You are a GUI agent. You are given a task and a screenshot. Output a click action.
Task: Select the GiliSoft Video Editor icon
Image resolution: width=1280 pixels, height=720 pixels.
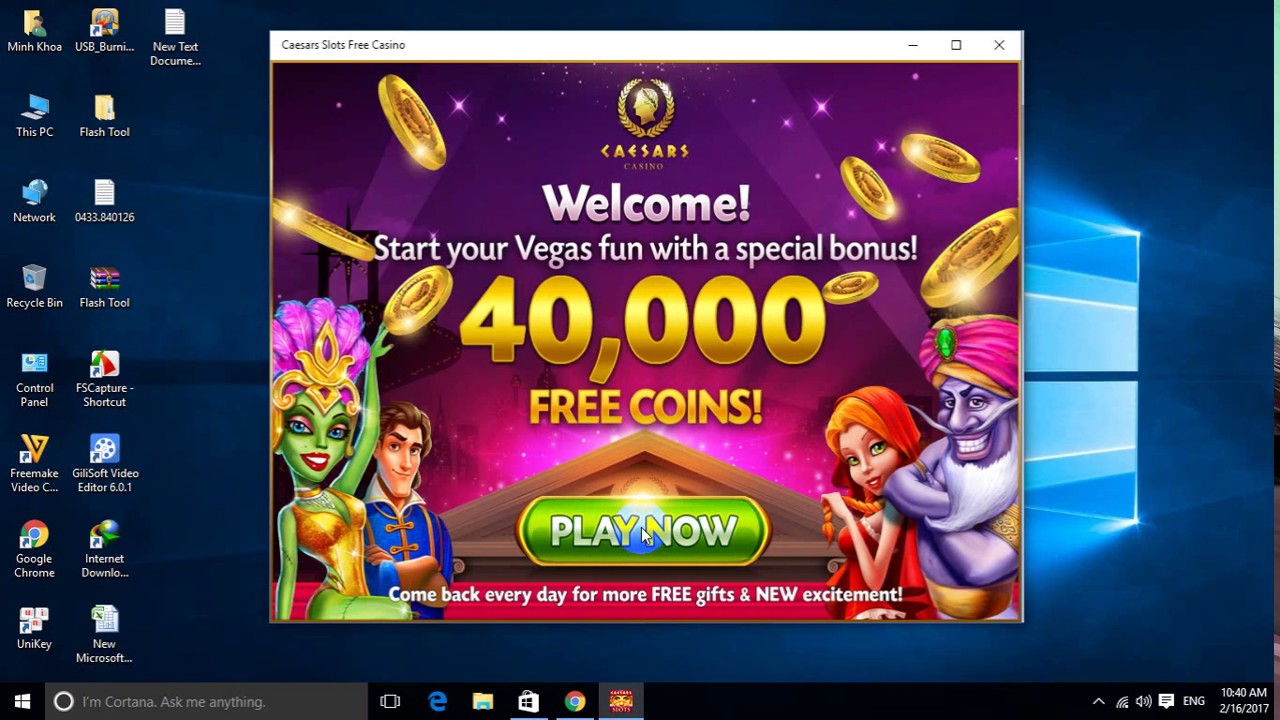pyautogui.click(x=105, y=464)
